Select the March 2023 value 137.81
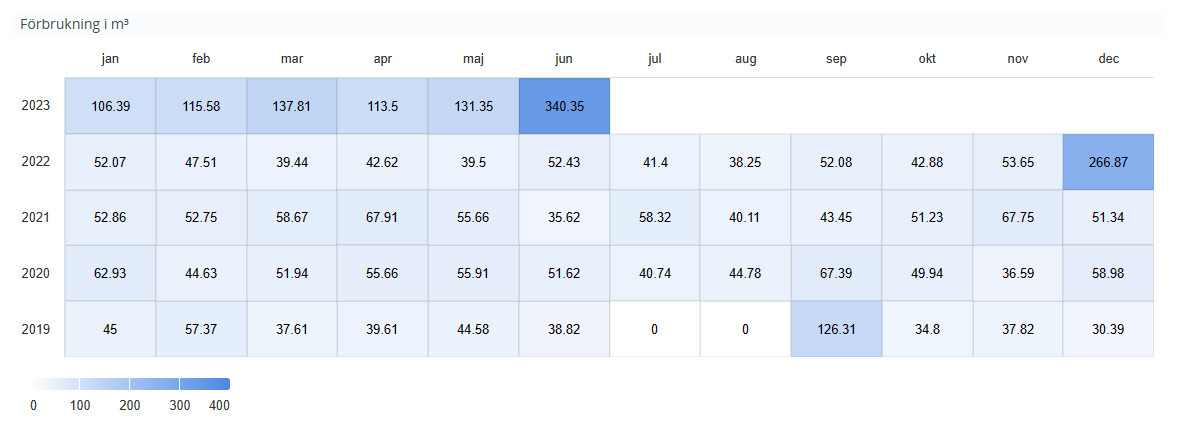1181x429 pixels. coord(292,106)
